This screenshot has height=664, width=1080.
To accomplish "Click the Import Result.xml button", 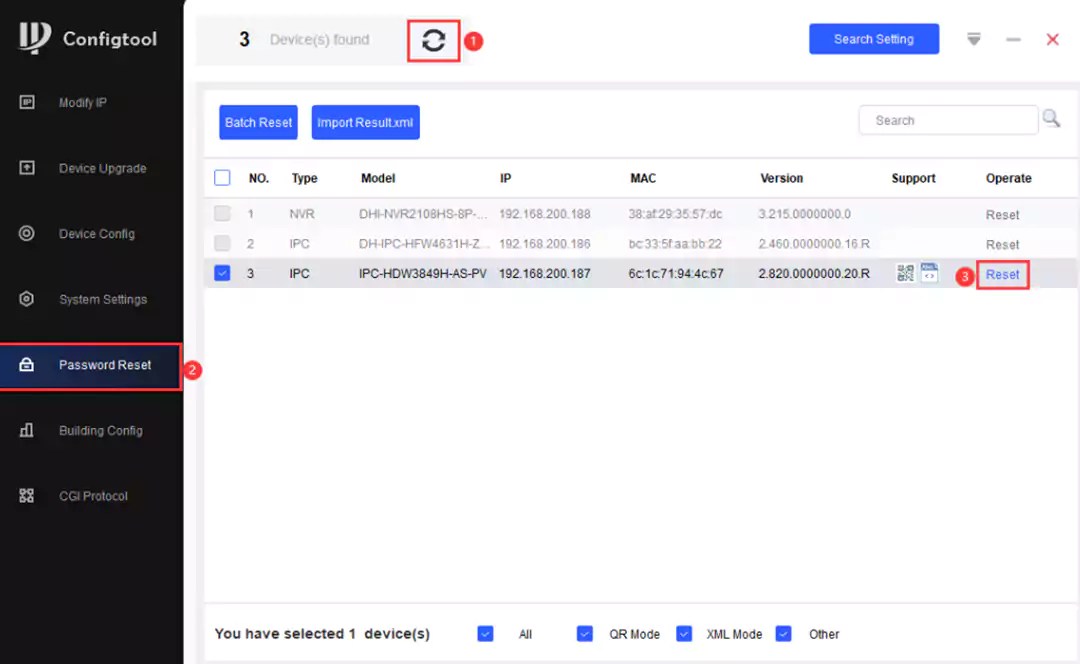I will (x=365, y=123).
